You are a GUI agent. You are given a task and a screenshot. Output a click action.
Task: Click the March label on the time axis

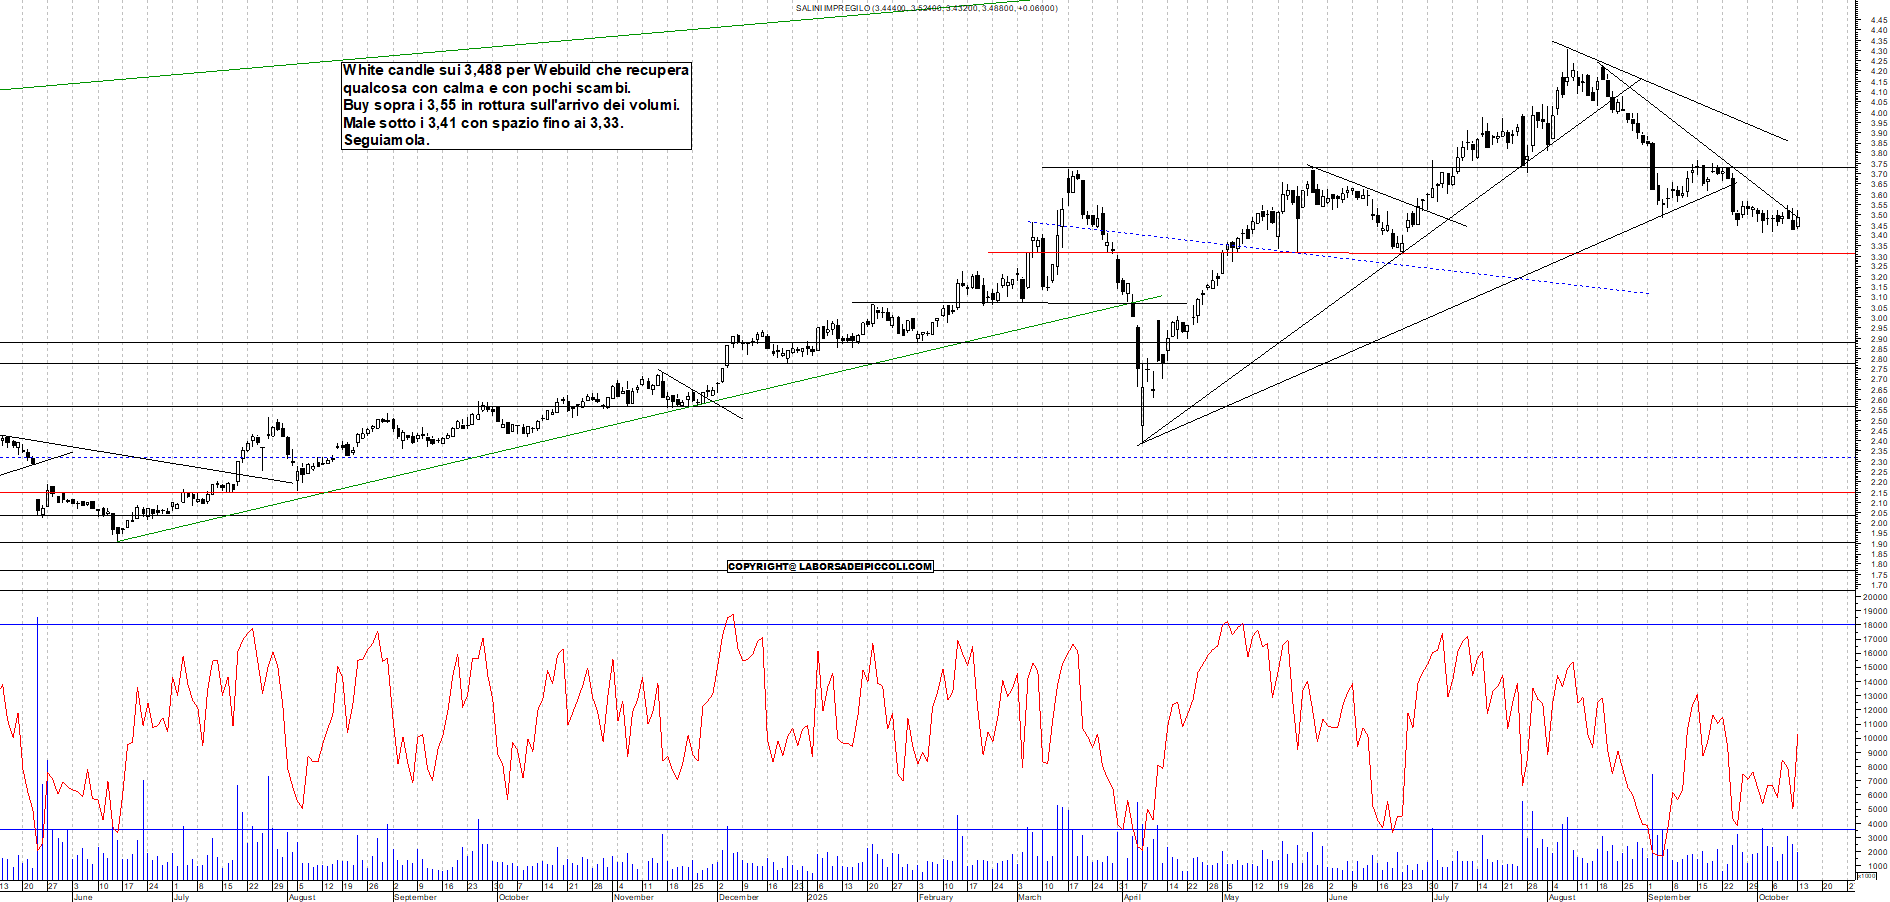tap(1029, 897)
